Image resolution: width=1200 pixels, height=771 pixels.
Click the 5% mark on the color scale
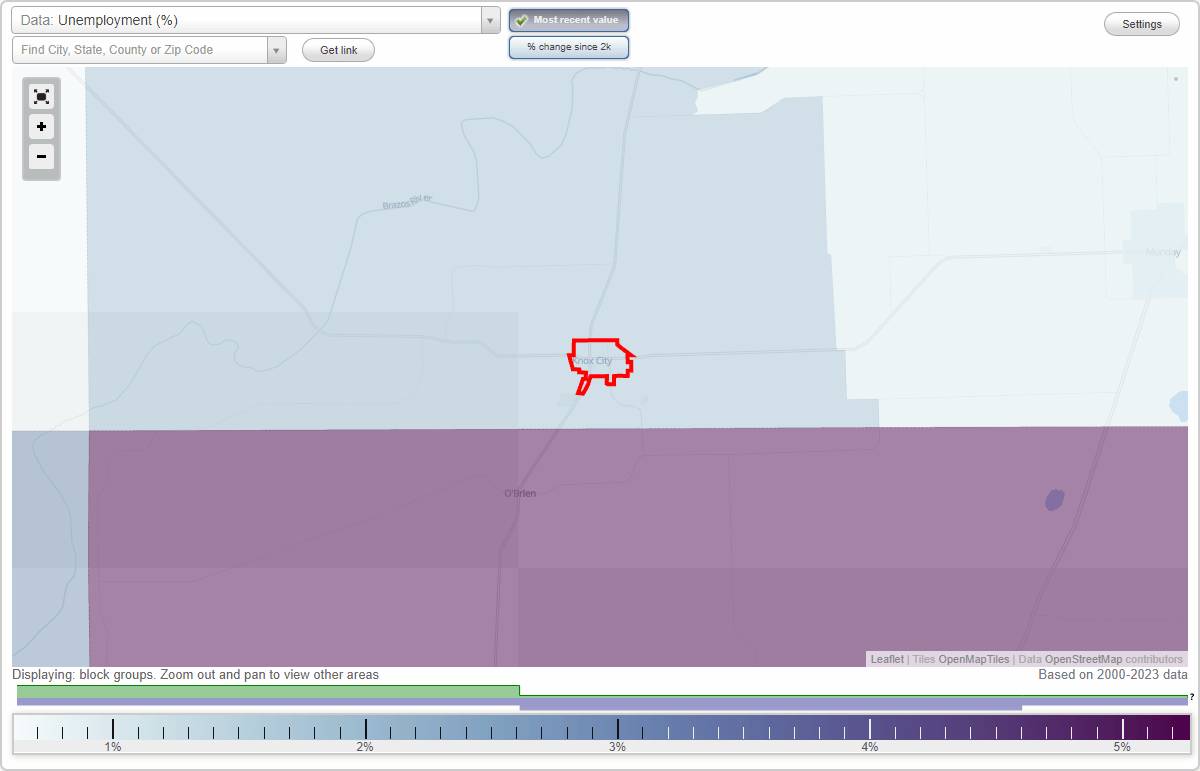(x=1122, y=747)
